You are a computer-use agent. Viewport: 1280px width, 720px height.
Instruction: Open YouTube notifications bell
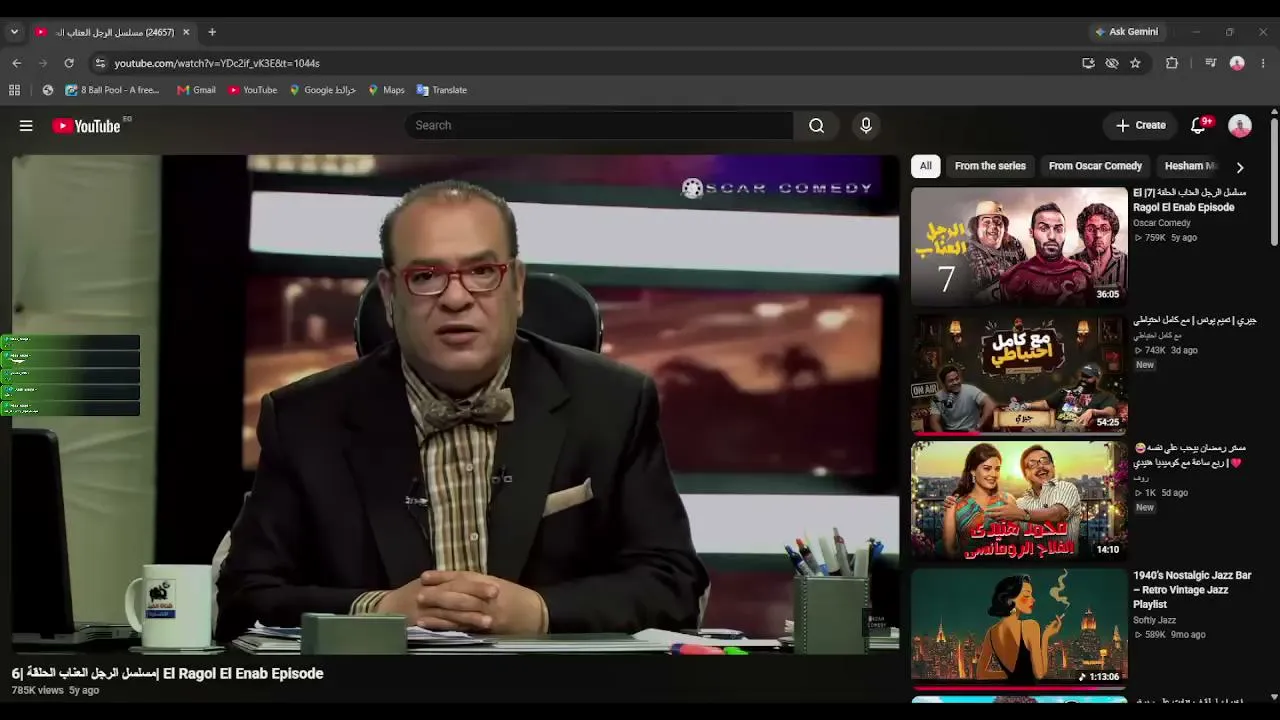coord(1198,125)
